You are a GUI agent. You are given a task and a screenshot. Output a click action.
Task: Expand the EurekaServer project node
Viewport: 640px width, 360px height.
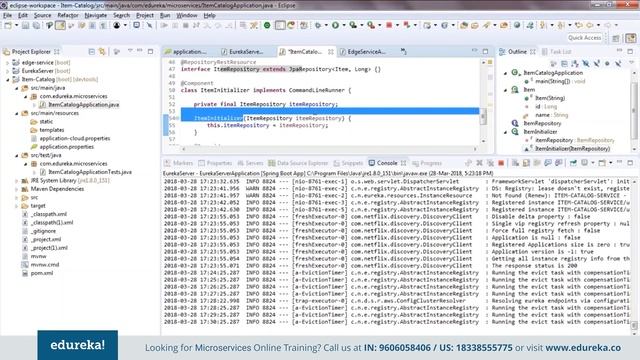pos(7,71)
